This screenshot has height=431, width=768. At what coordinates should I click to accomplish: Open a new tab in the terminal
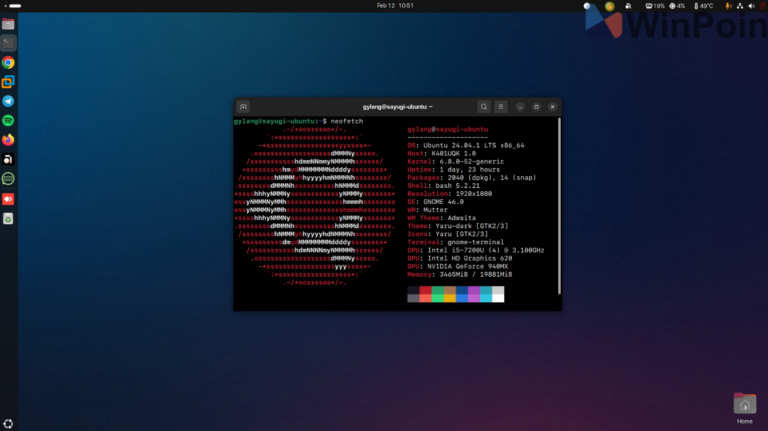[243, 107]
